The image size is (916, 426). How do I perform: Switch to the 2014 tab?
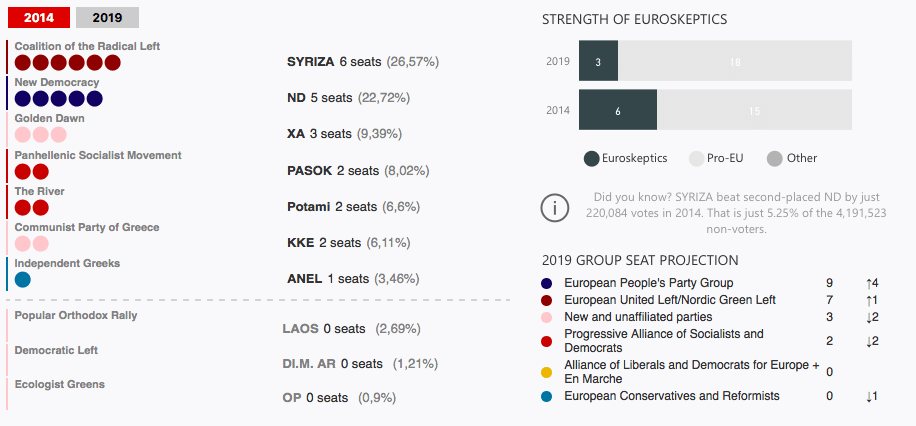click(39, 17)
